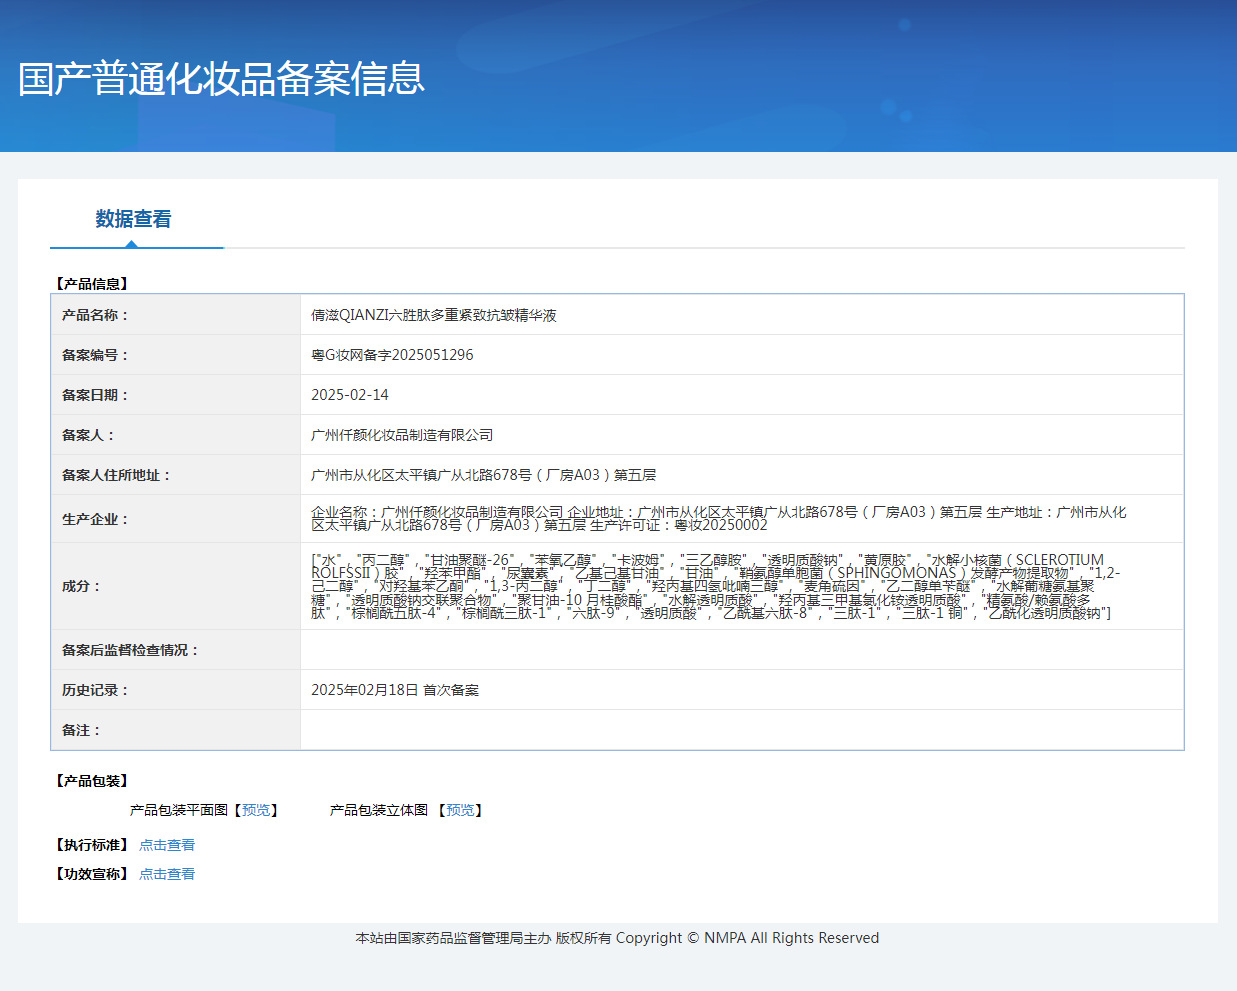Click the 备案人住所地址 label cell
This screenshot has height=991, width=1237.
click(x=176, y=475)
